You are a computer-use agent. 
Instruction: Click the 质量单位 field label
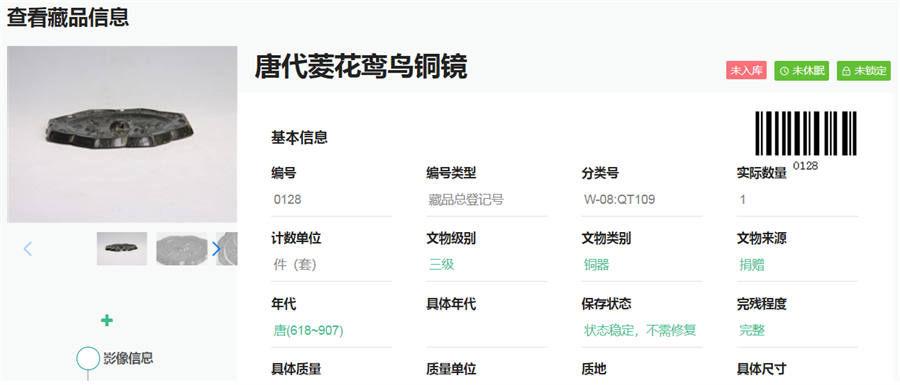[x=451, y=369]
